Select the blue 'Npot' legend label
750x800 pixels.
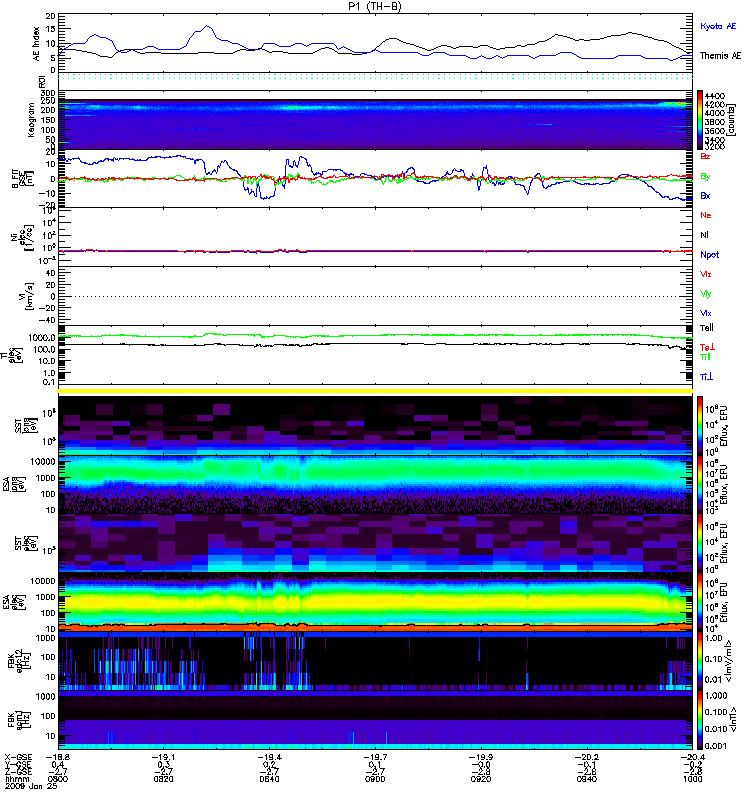tap(709, 255)
